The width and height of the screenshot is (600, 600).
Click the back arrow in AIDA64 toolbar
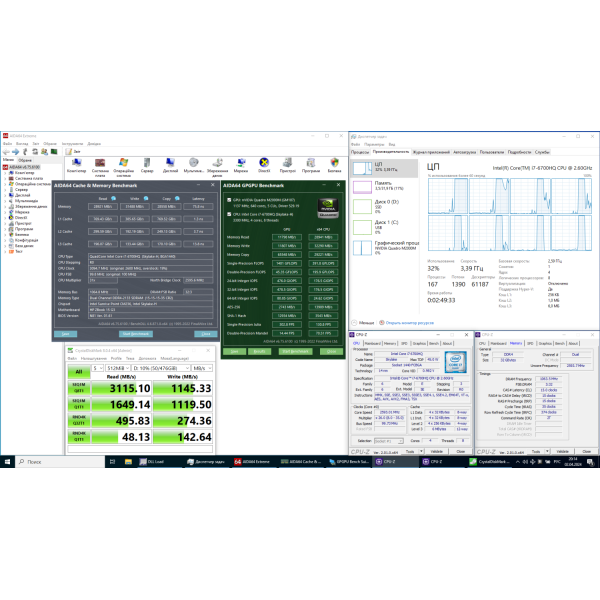coord(6,152)
